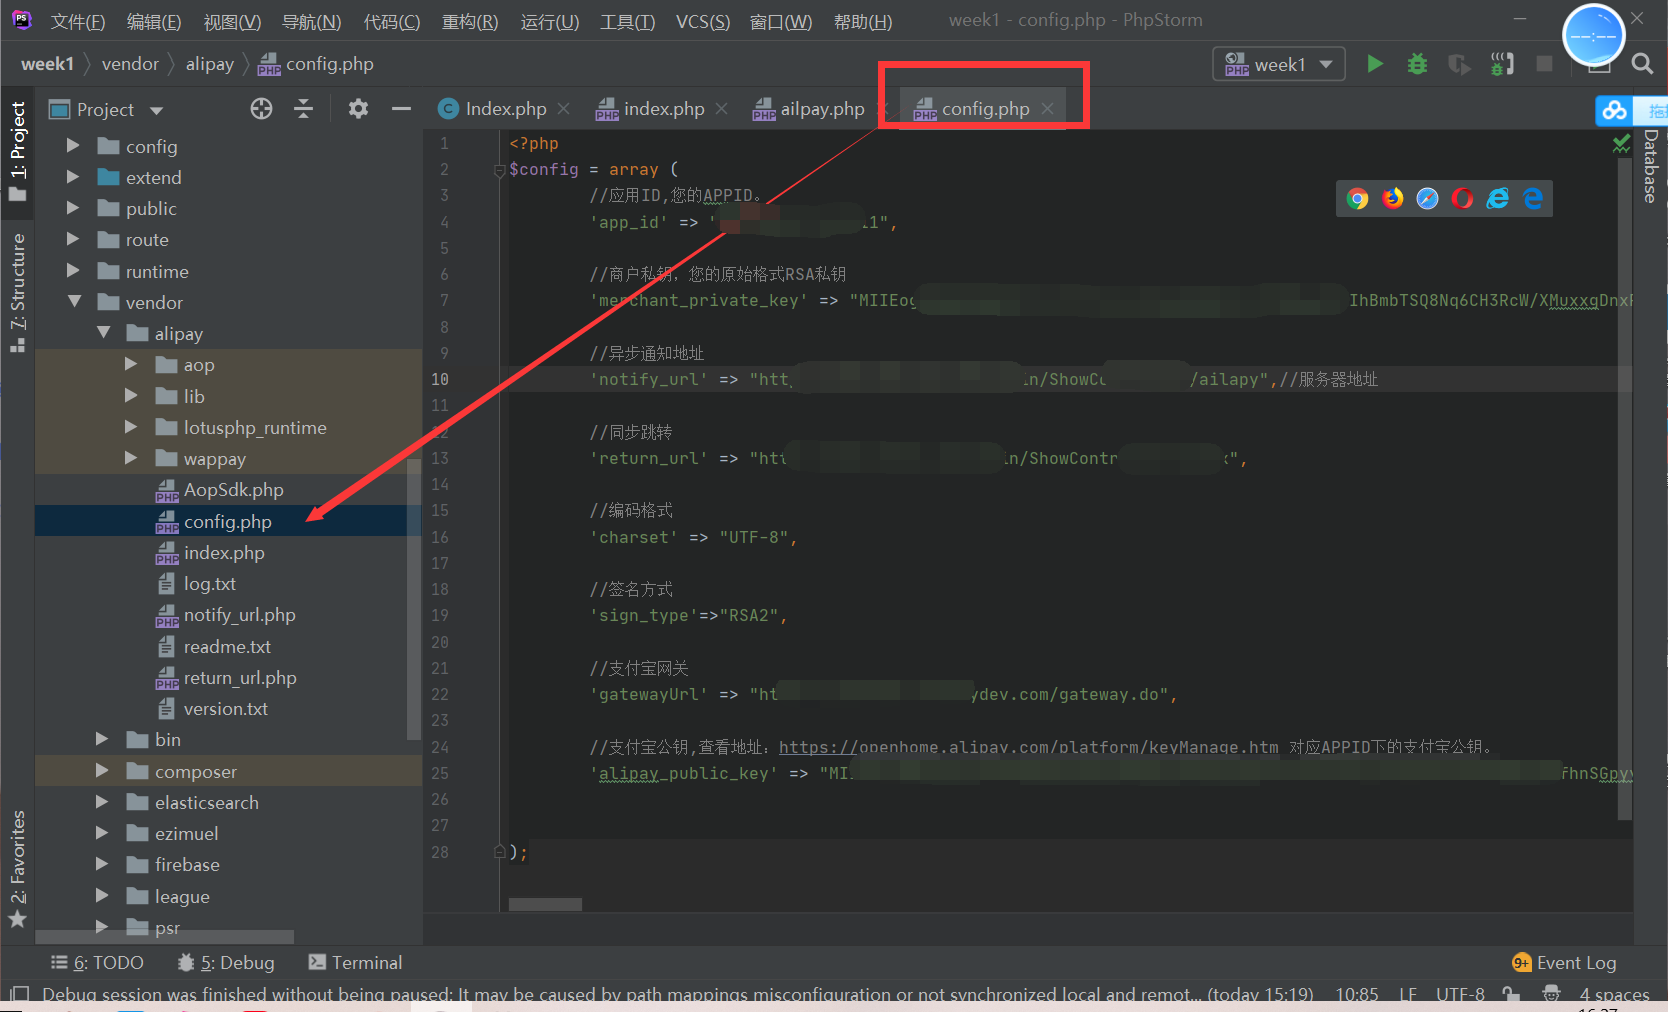This screenshot has height=1012, width=1668.
Task: Select the config.php editor tab
Action: click(985, 109)
